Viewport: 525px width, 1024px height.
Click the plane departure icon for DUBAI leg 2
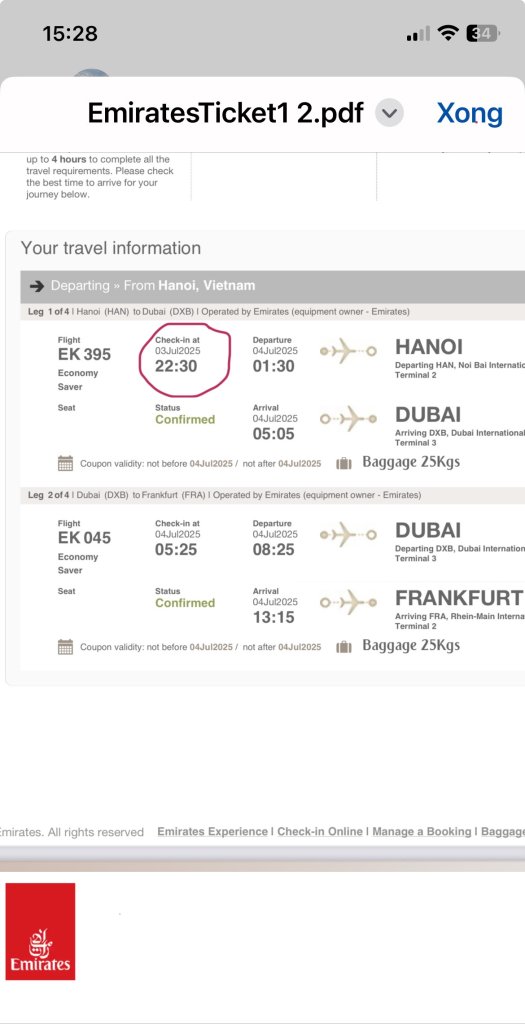click(x=348, y=535)
